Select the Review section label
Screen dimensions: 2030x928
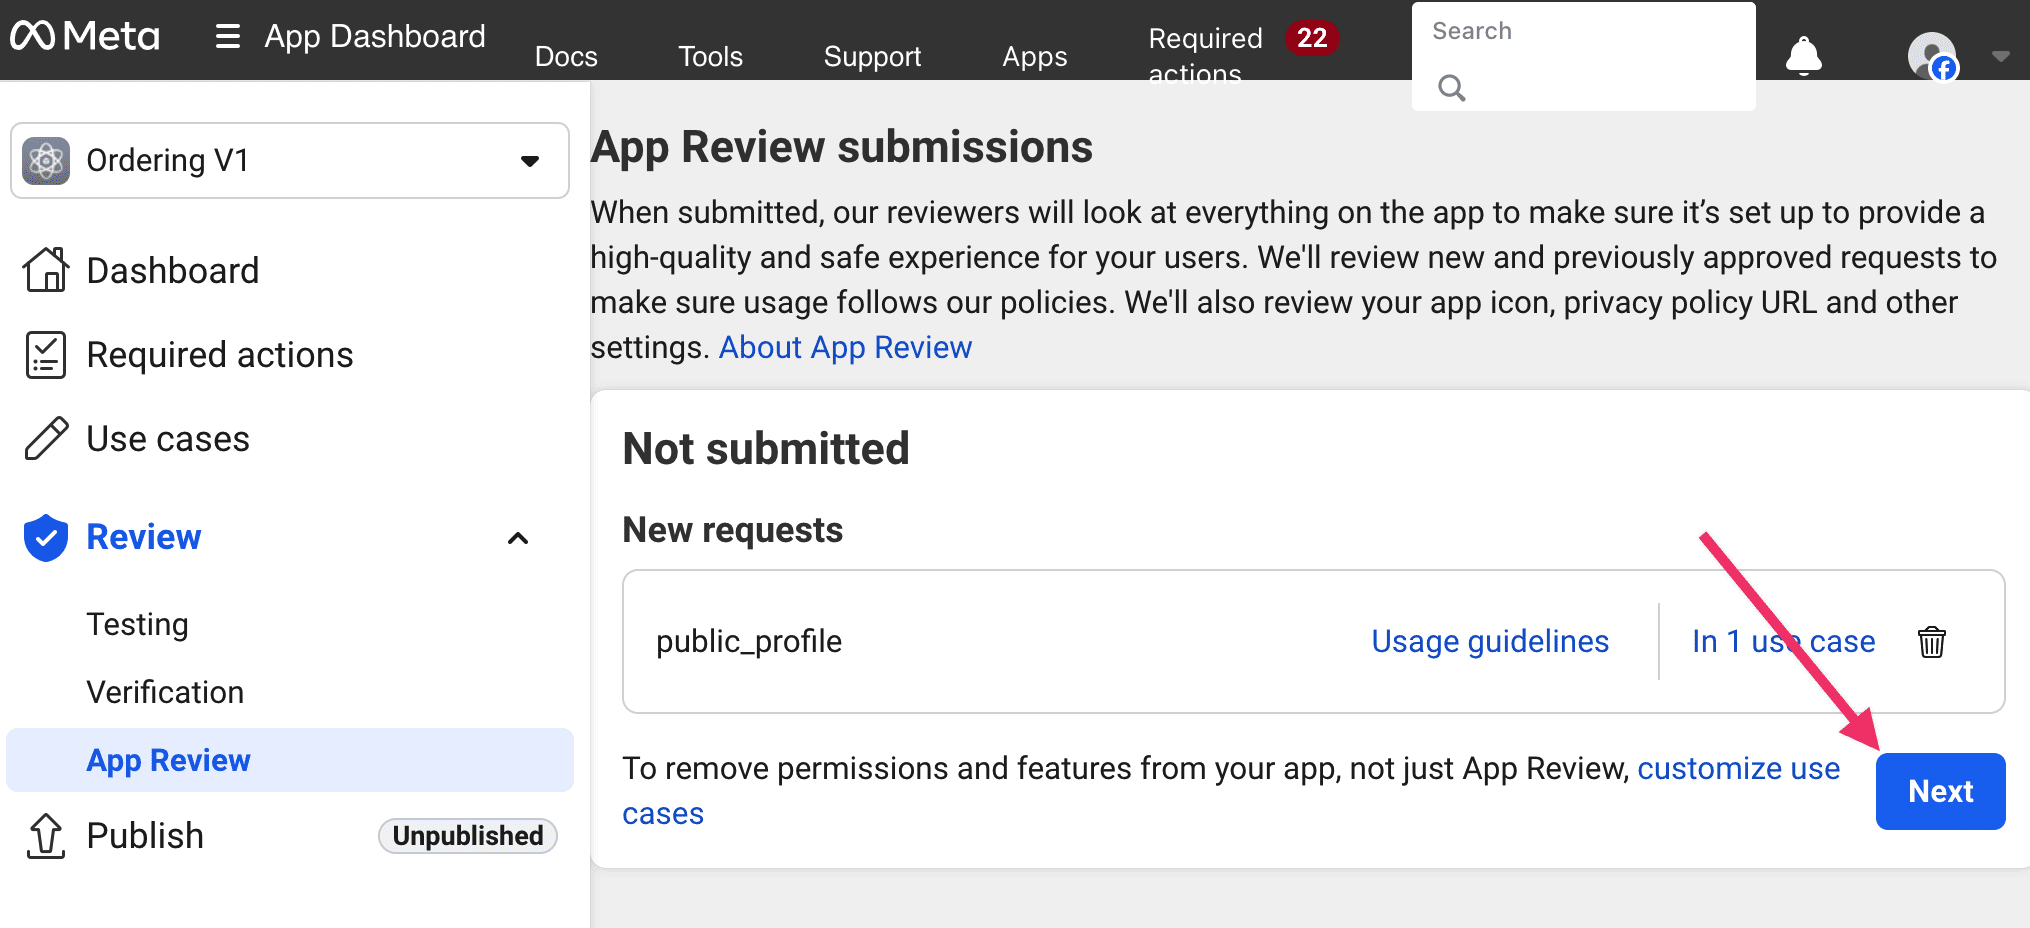(x=144, y=537)
